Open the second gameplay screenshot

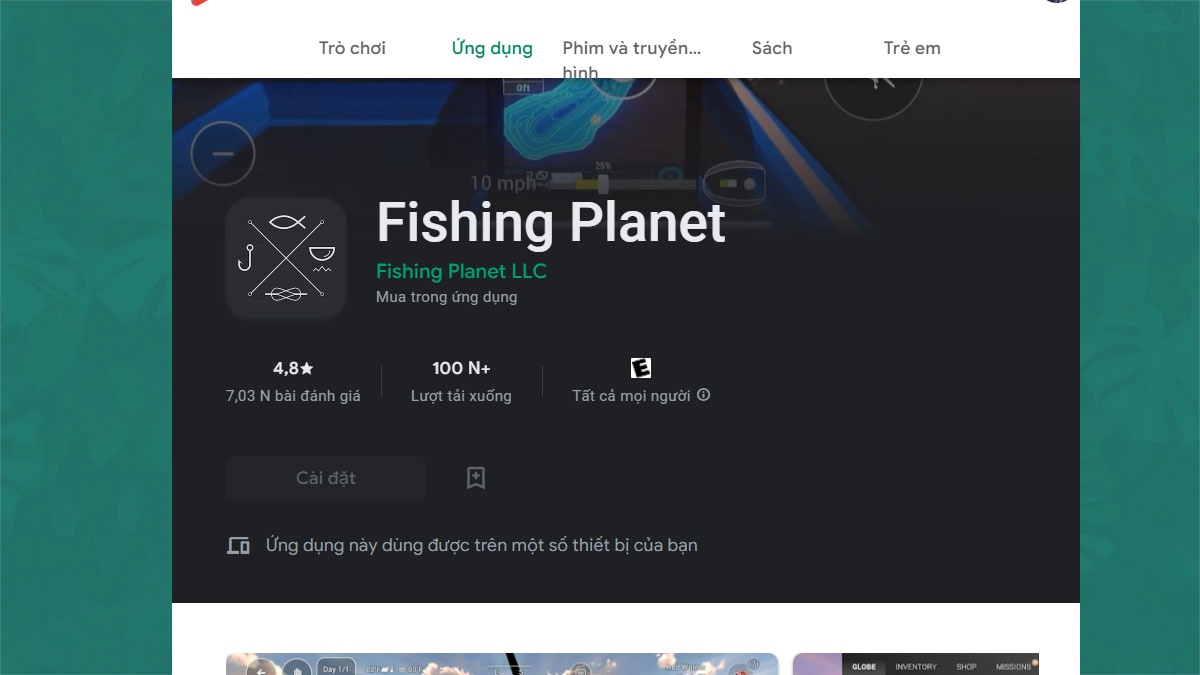[915, 663]
